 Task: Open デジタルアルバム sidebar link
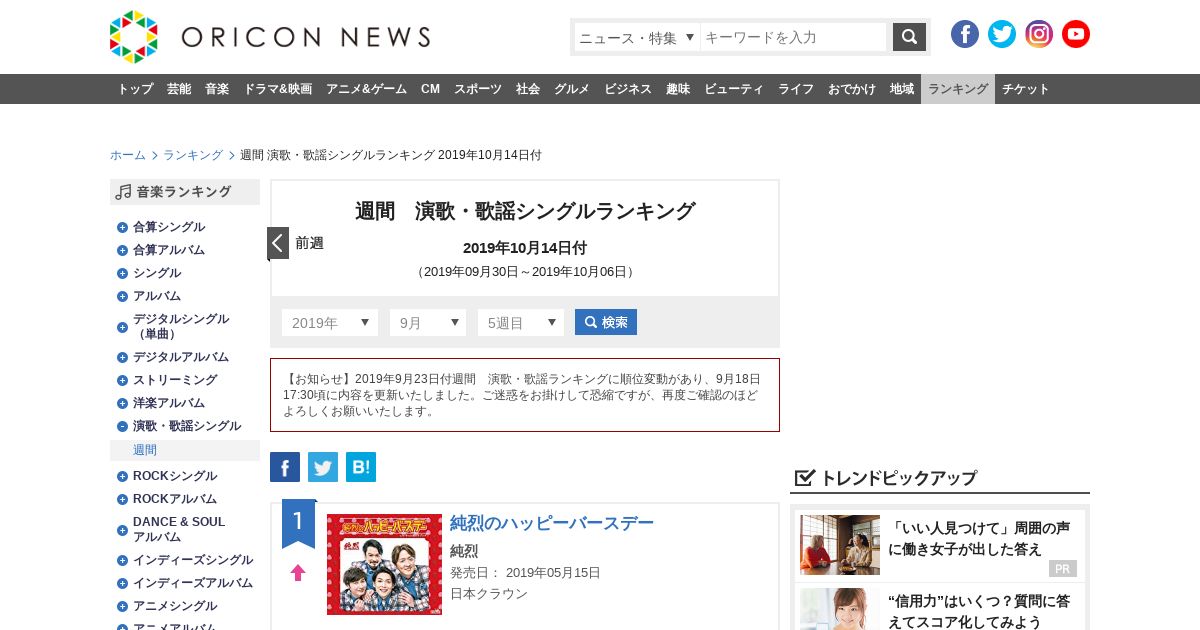coord(181,357)
